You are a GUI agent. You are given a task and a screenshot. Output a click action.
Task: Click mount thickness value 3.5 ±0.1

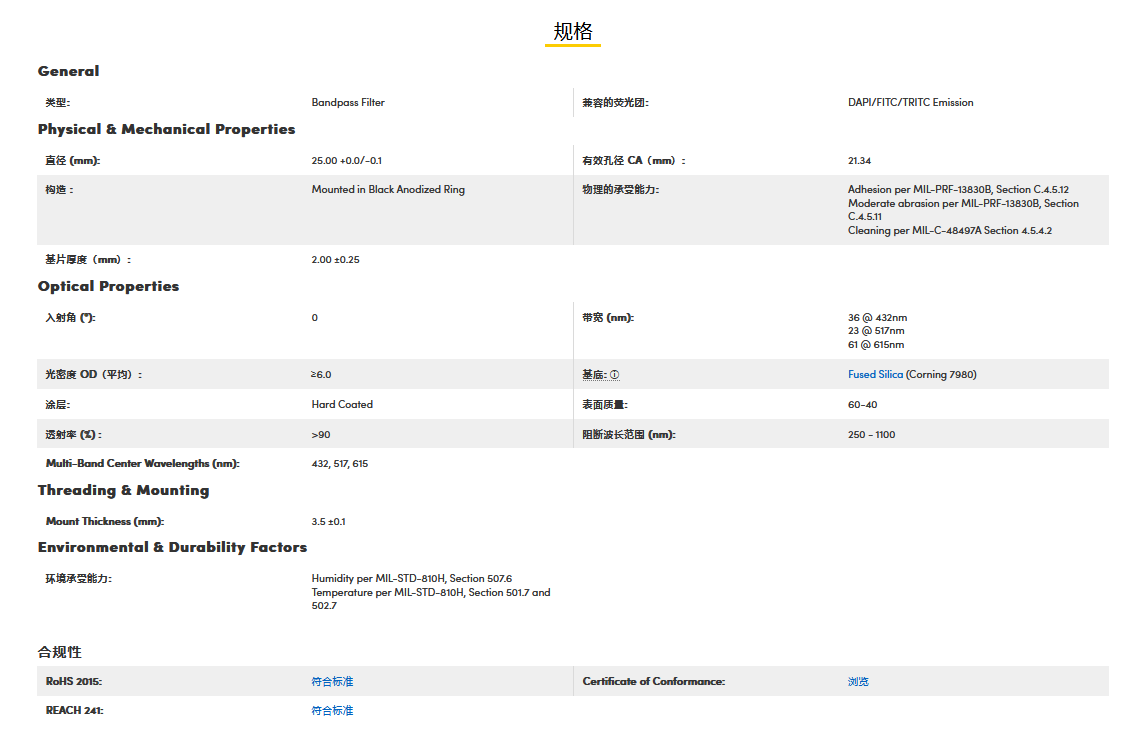click(328, 522)
